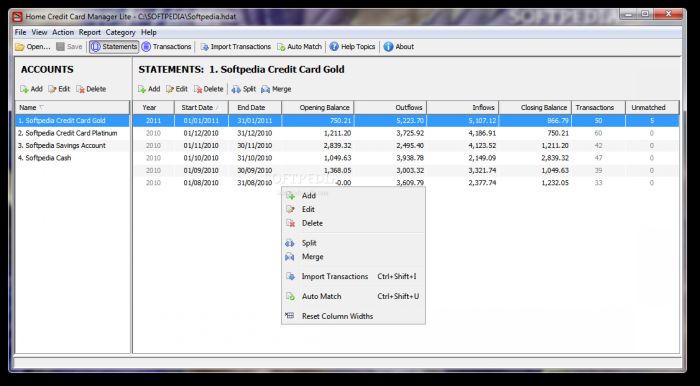This screenshot has width=700, height=386.
Task: Select the statement starting 01/01/2011
Action: point(406,120)
